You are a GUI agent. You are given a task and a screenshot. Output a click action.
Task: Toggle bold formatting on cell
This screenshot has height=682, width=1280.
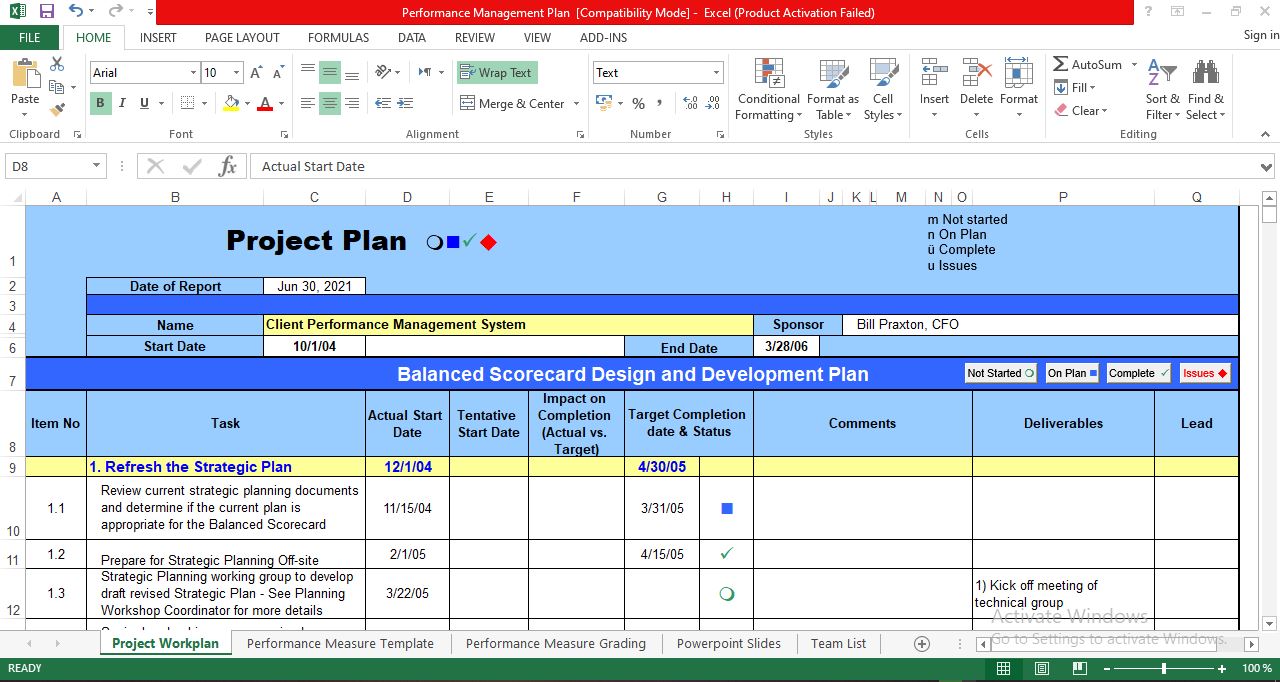tap(99, 103)
